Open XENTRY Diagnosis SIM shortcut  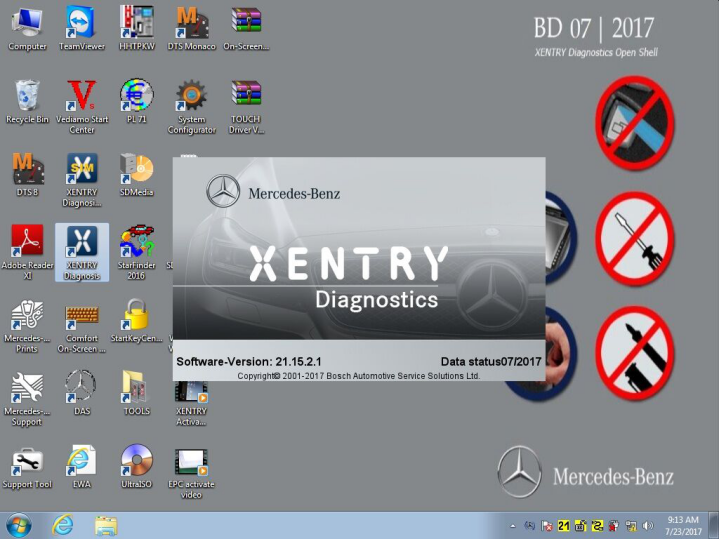tap(82, 180)
